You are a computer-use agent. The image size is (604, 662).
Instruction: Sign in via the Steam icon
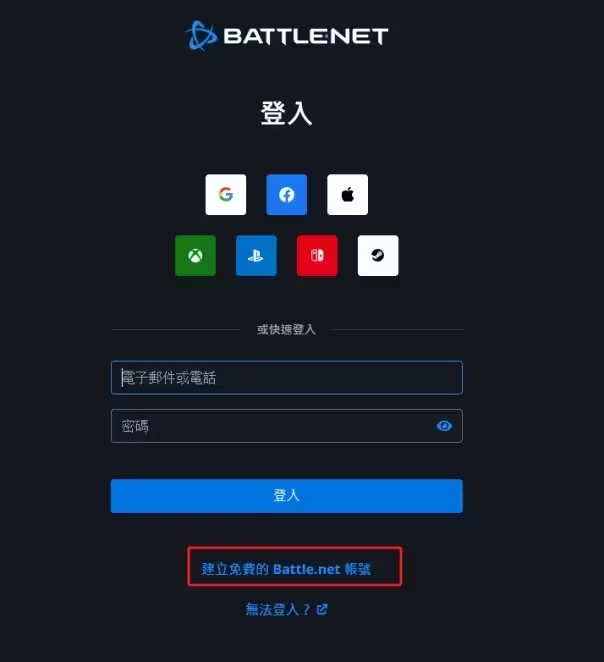(x=378, y=255)
